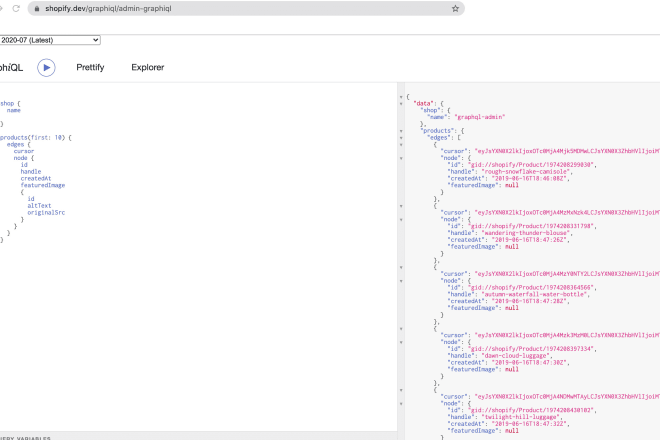The width and height of the screenshot is (660, 440).
Task: Click "cursor" in the query editor
Action: tap(24, 151)
